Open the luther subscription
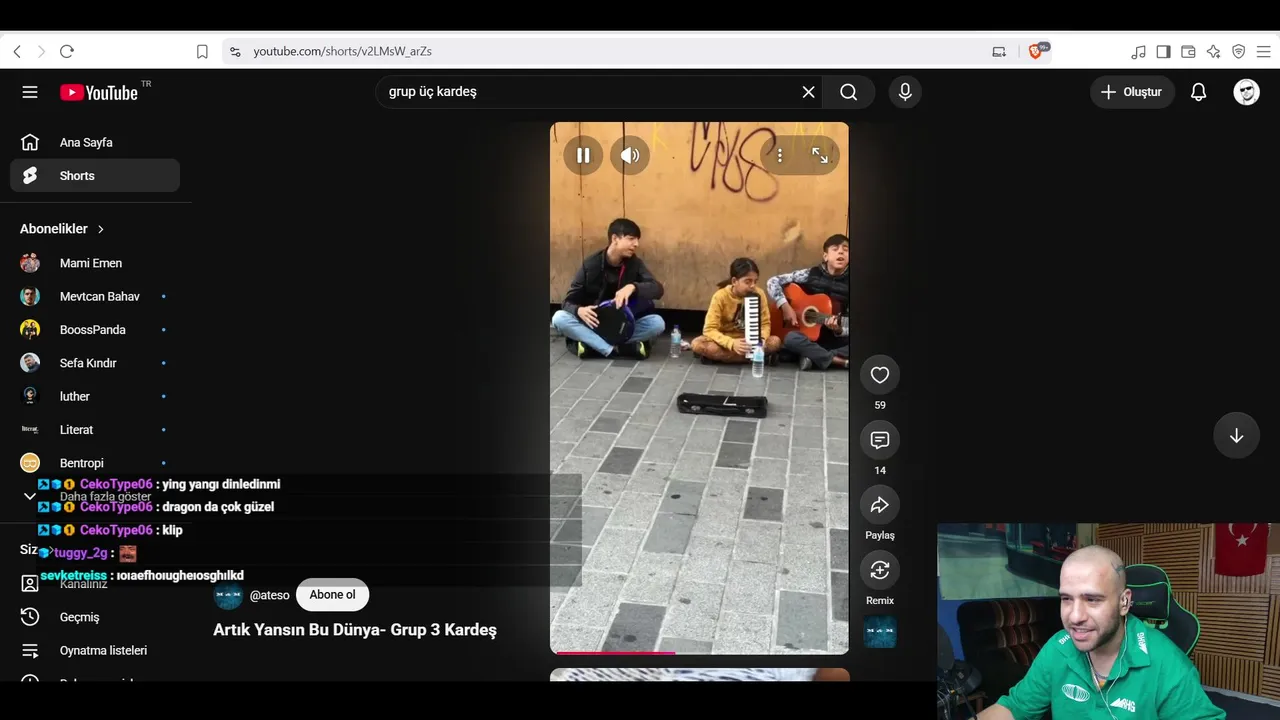 pos(95,396)
